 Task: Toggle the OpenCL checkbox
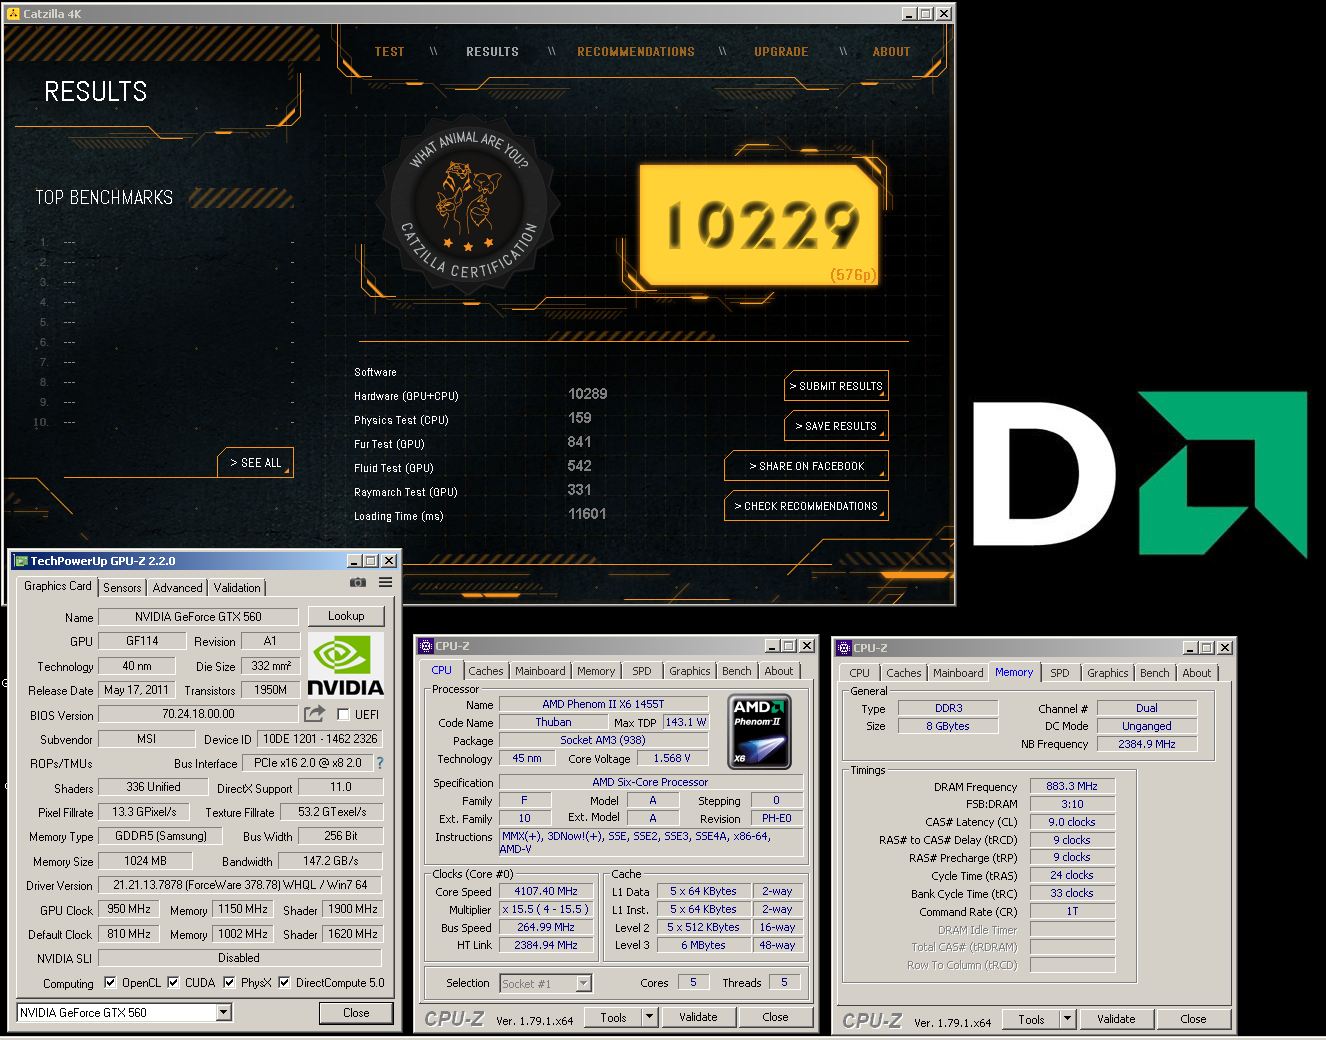click(110, 982)
